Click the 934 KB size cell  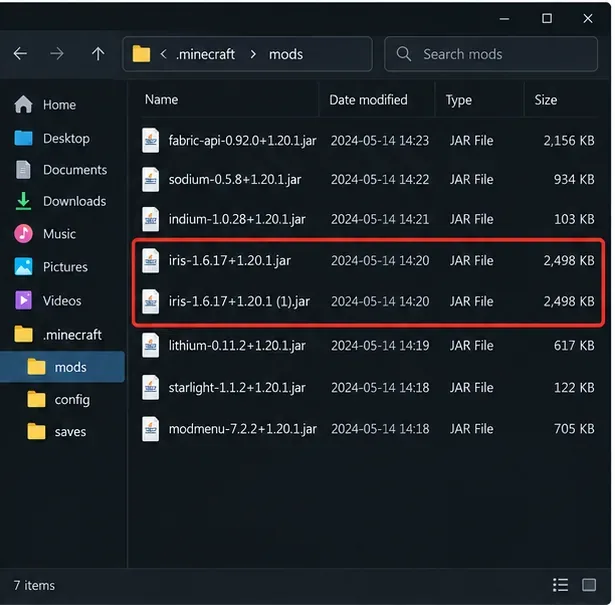[574, 179]
